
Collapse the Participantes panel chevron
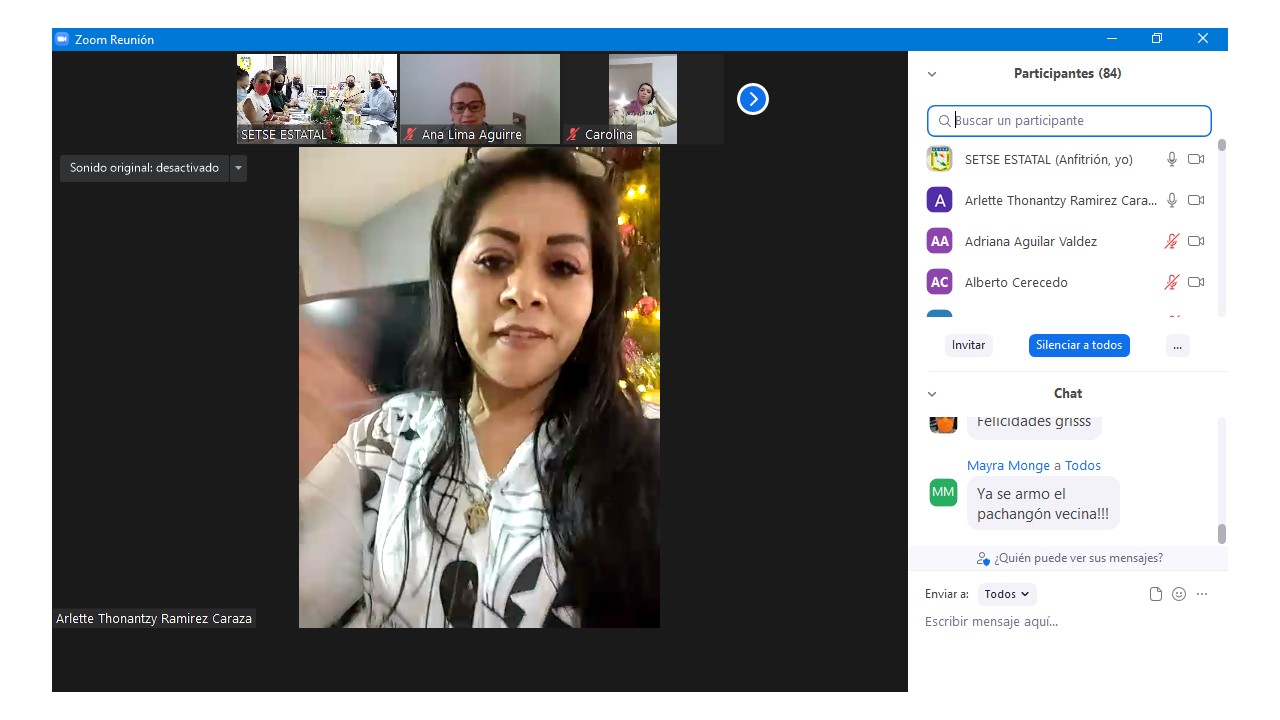932,74
